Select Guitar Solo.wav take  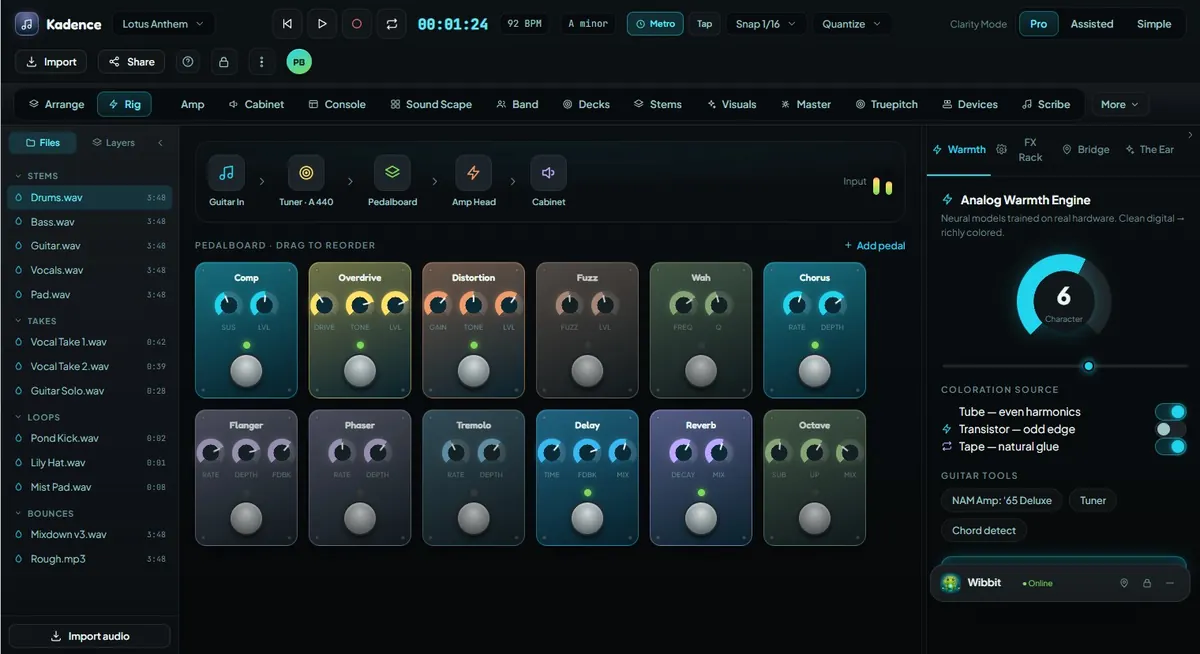pos(90,391)
